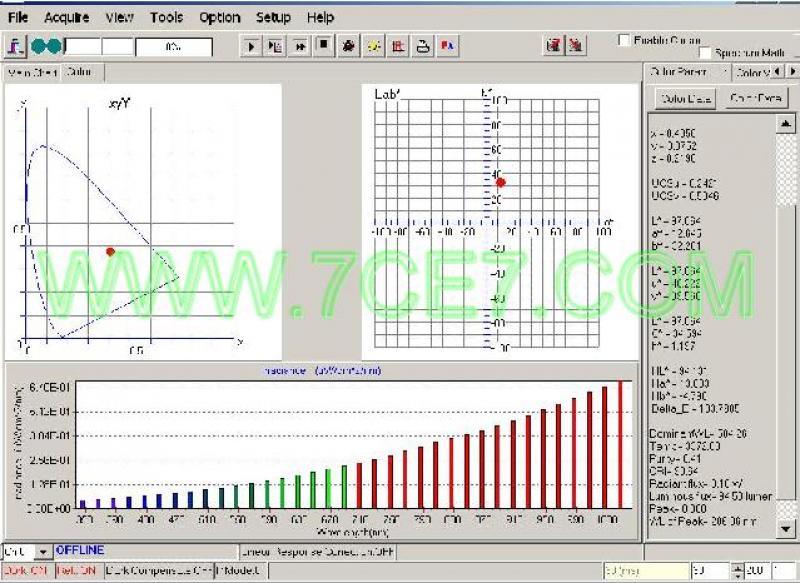Click the spinner arrows in the status bar

click(737, 570)
